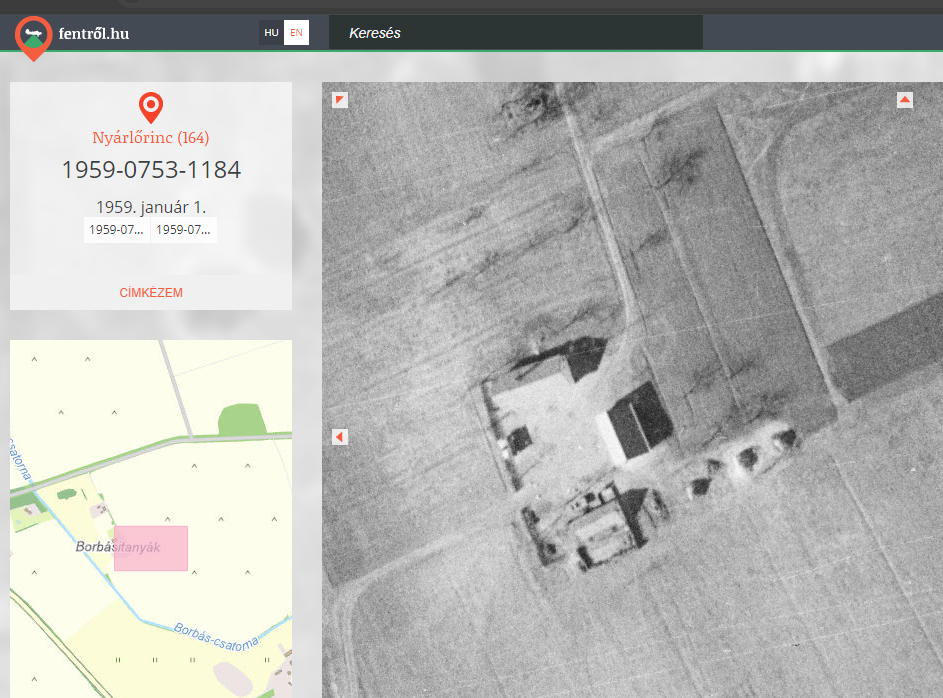943x698 pixels.
Task: Click the red location pin above Nyárlőrinc
Action: tap(151, 106)
